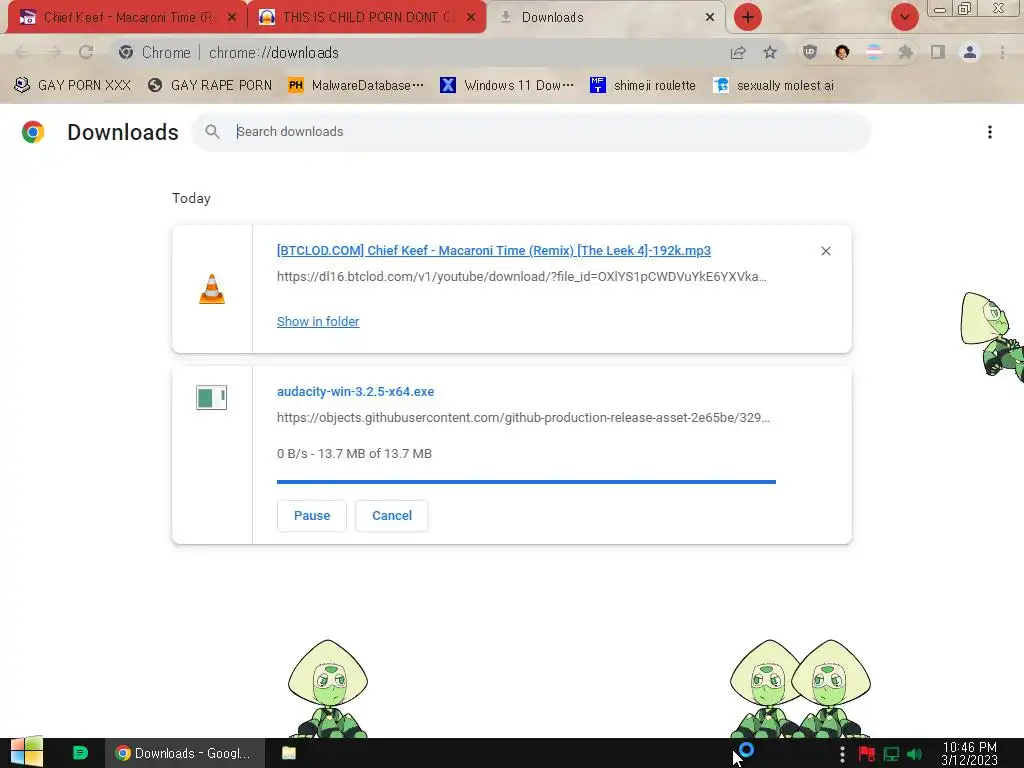Go back using the back arrow
This screenshot has height=768, width=1024.
coord(21,52)
